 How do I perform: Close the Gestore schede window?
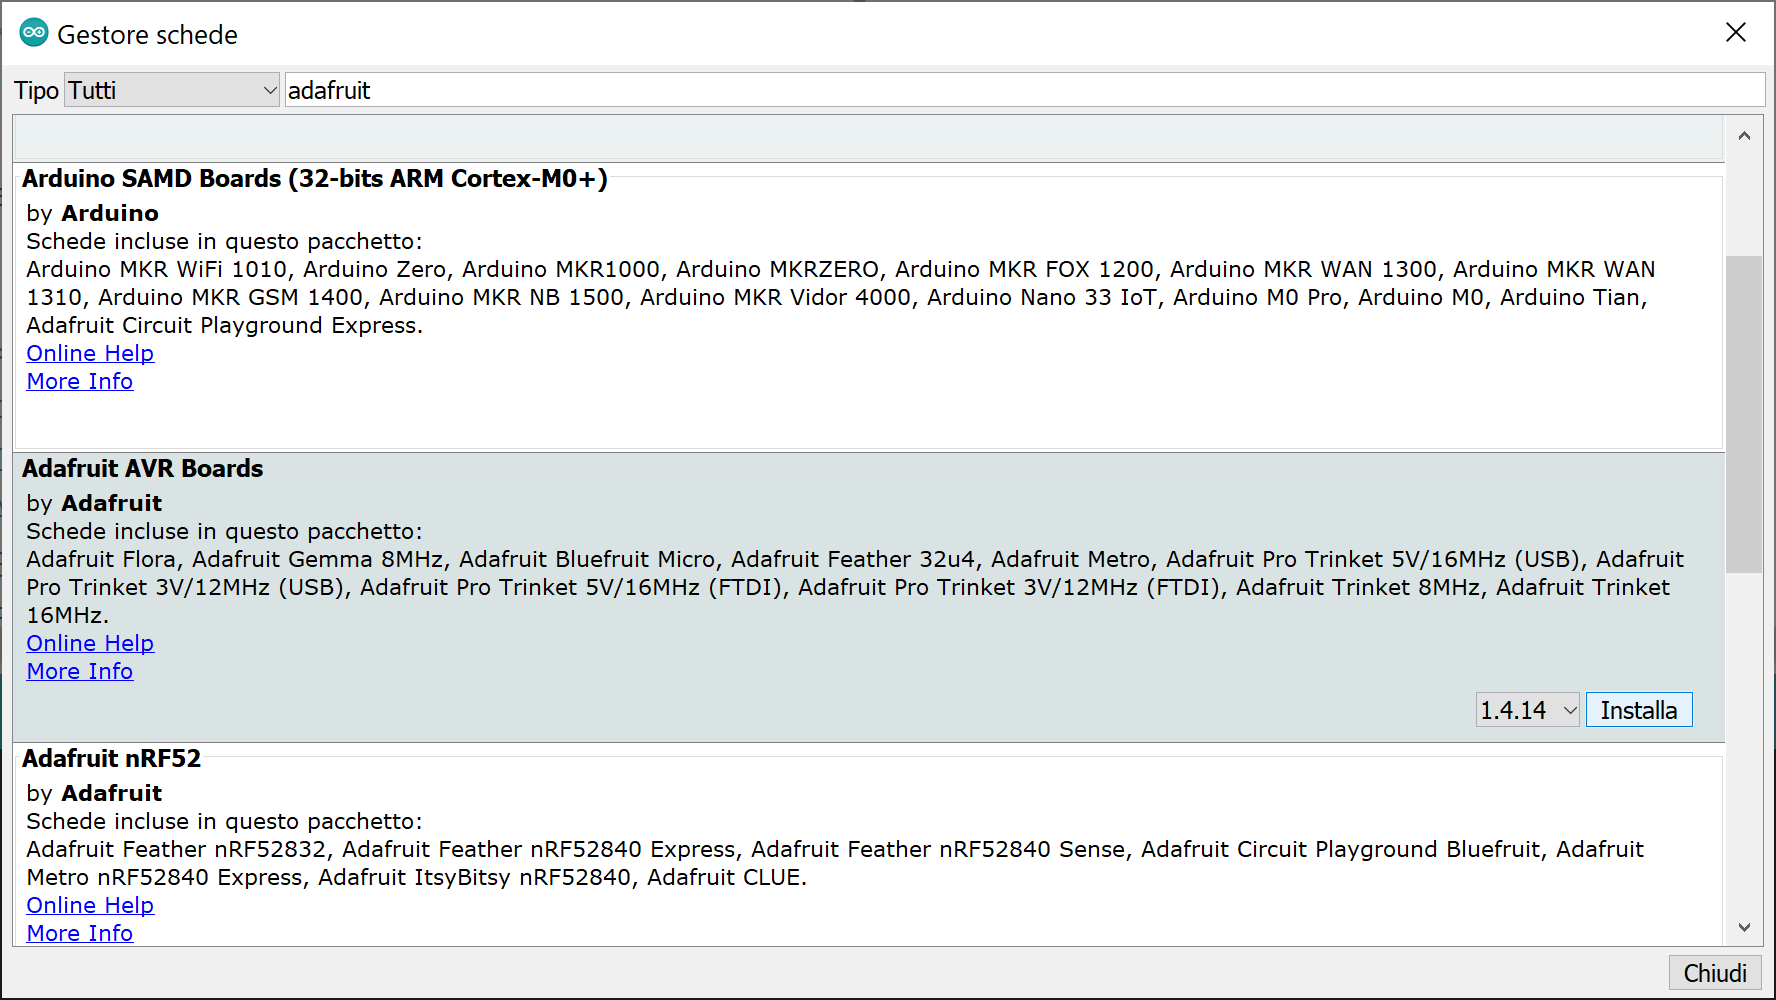(x=1736, y=33)
